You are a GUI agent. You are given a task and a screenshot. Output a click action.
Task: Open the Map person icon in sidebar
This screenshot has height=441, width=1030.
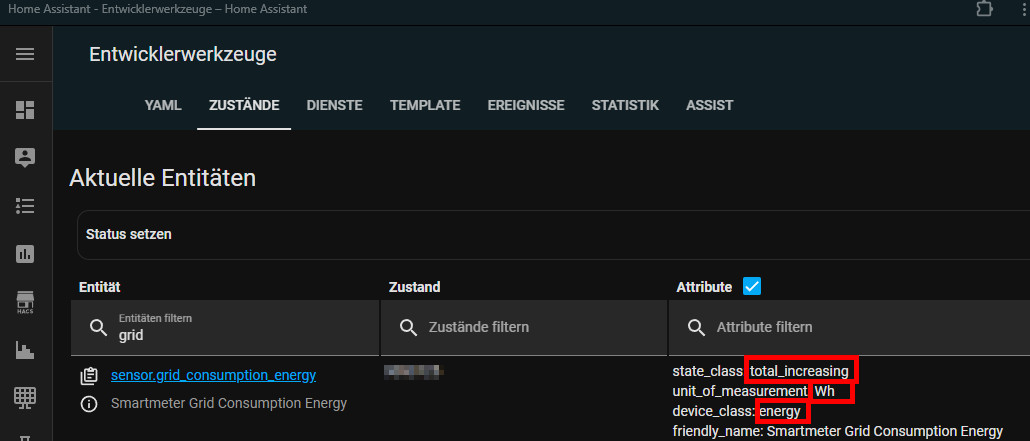point(25,157)
